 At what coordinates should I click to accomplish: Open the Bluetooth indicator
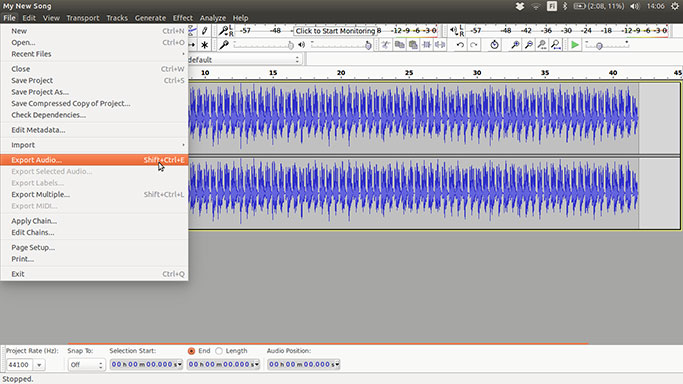pos(565,6)
